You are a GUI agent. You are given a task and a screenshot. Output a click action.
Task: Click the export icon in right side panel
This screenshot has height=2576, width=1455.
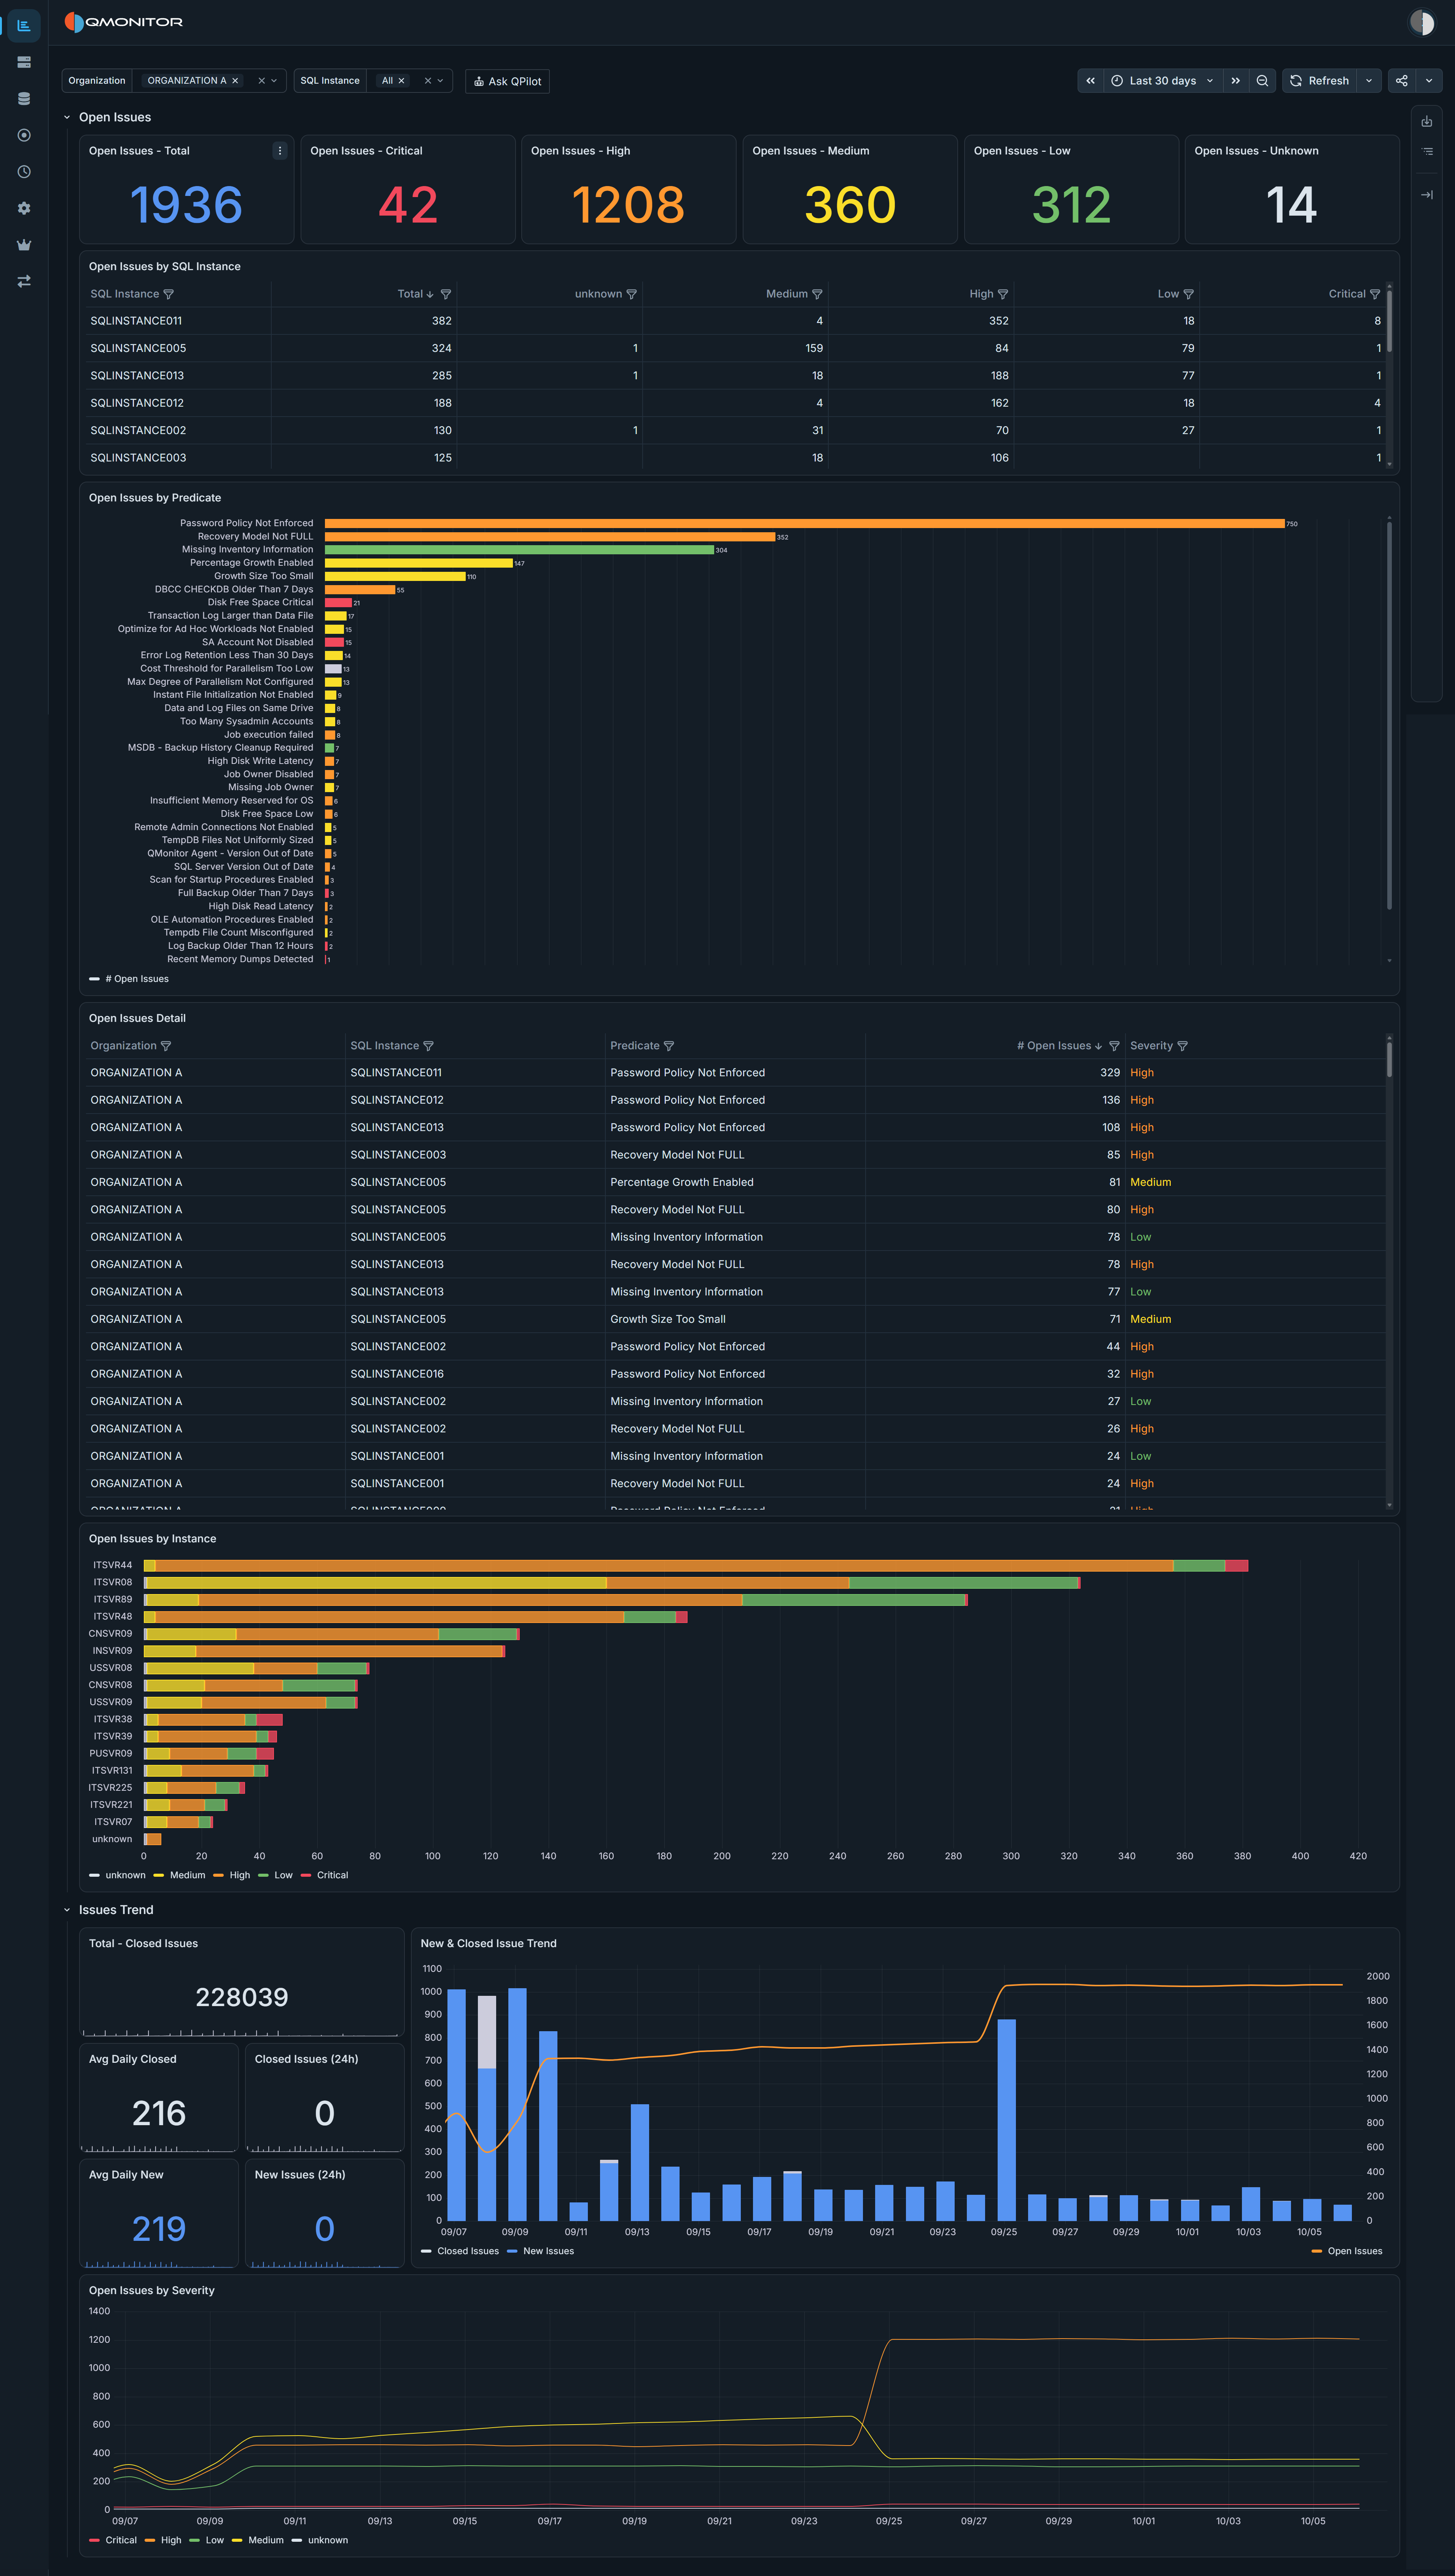coord(1427,121)
